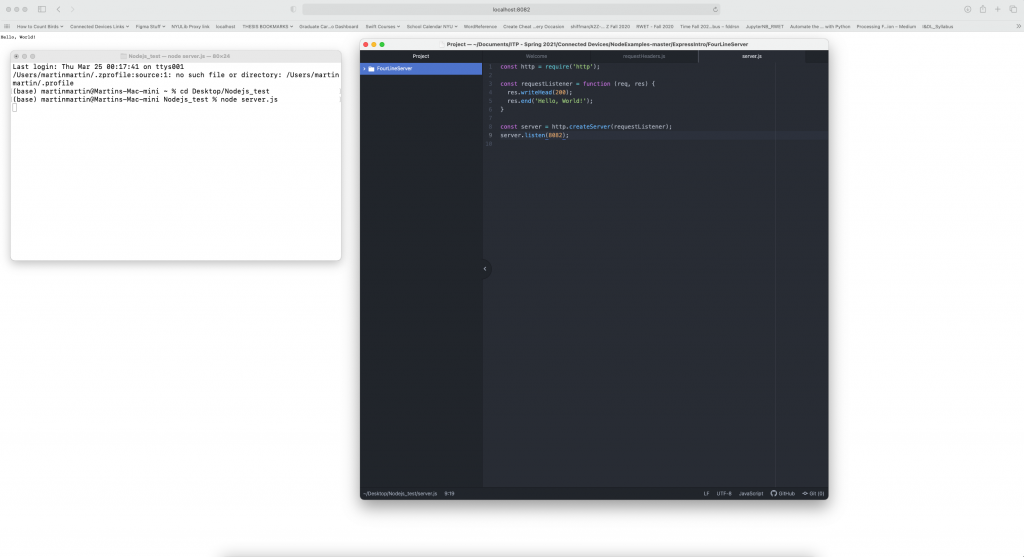Go back with Safari's back arrow
Screen dimensions: 1024x557
coord(59,9)
